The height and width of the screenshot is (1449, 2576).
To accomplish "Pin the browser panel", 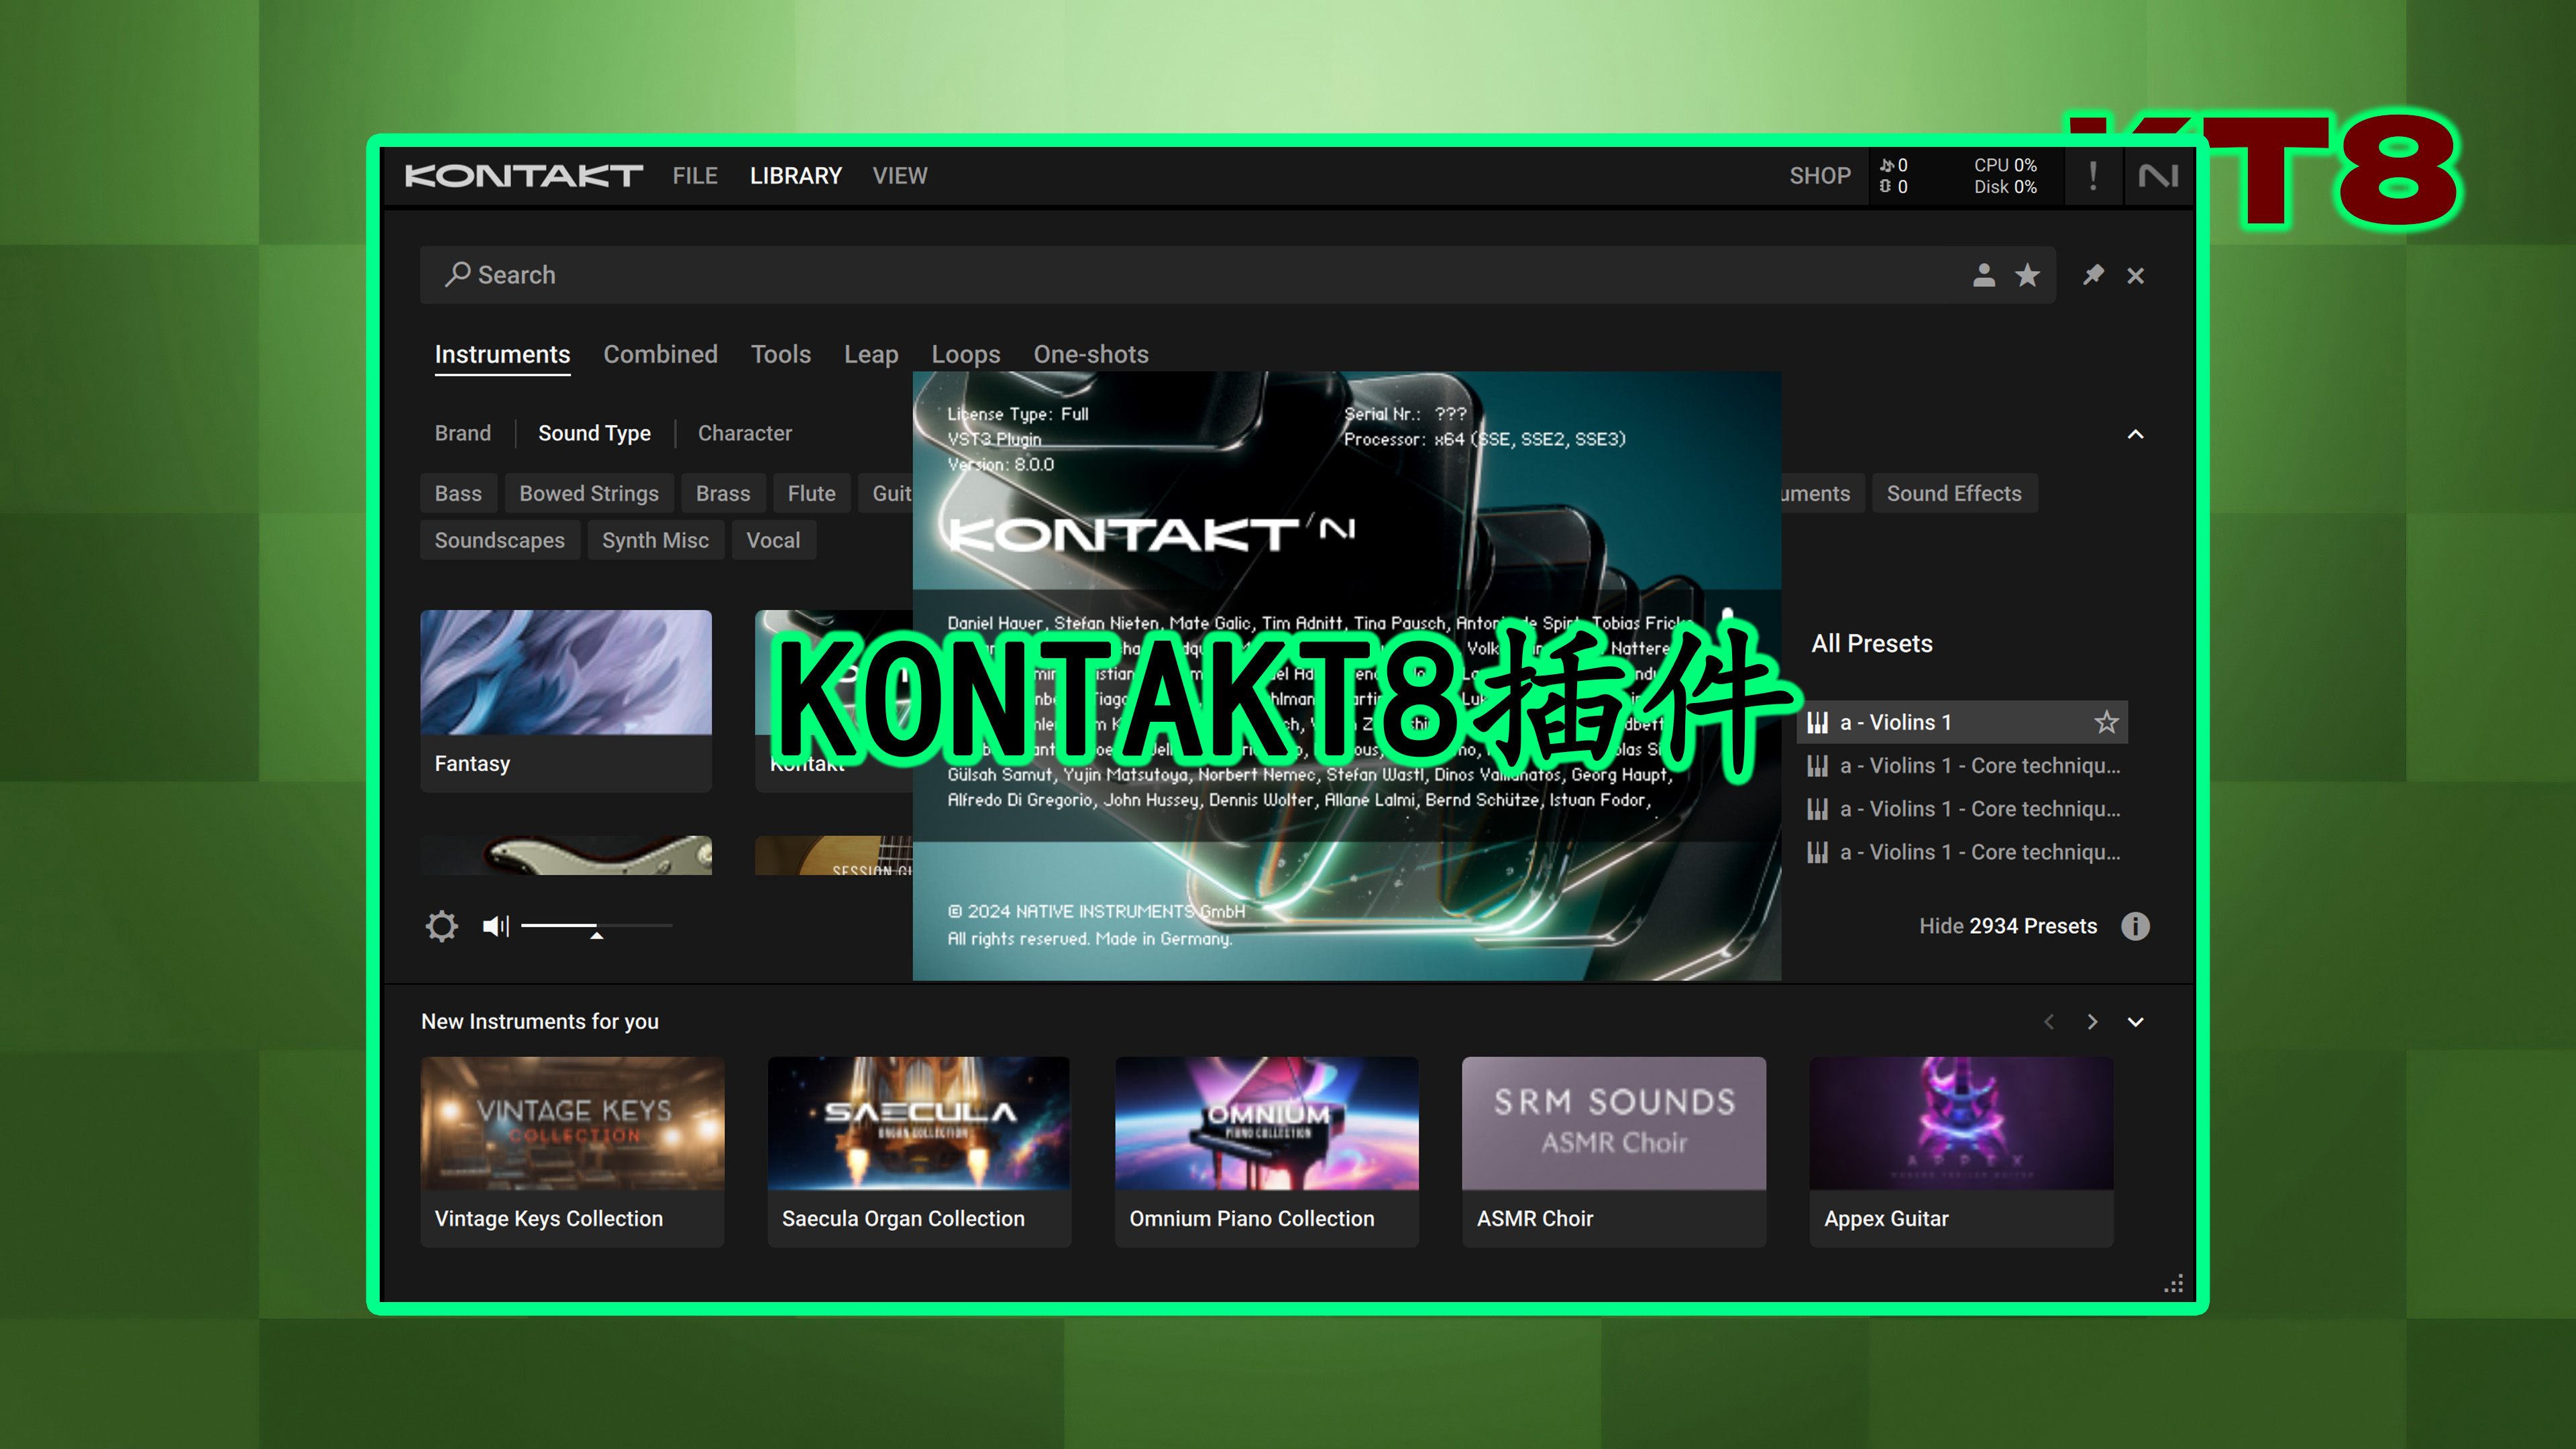I will coord(2093,275).
